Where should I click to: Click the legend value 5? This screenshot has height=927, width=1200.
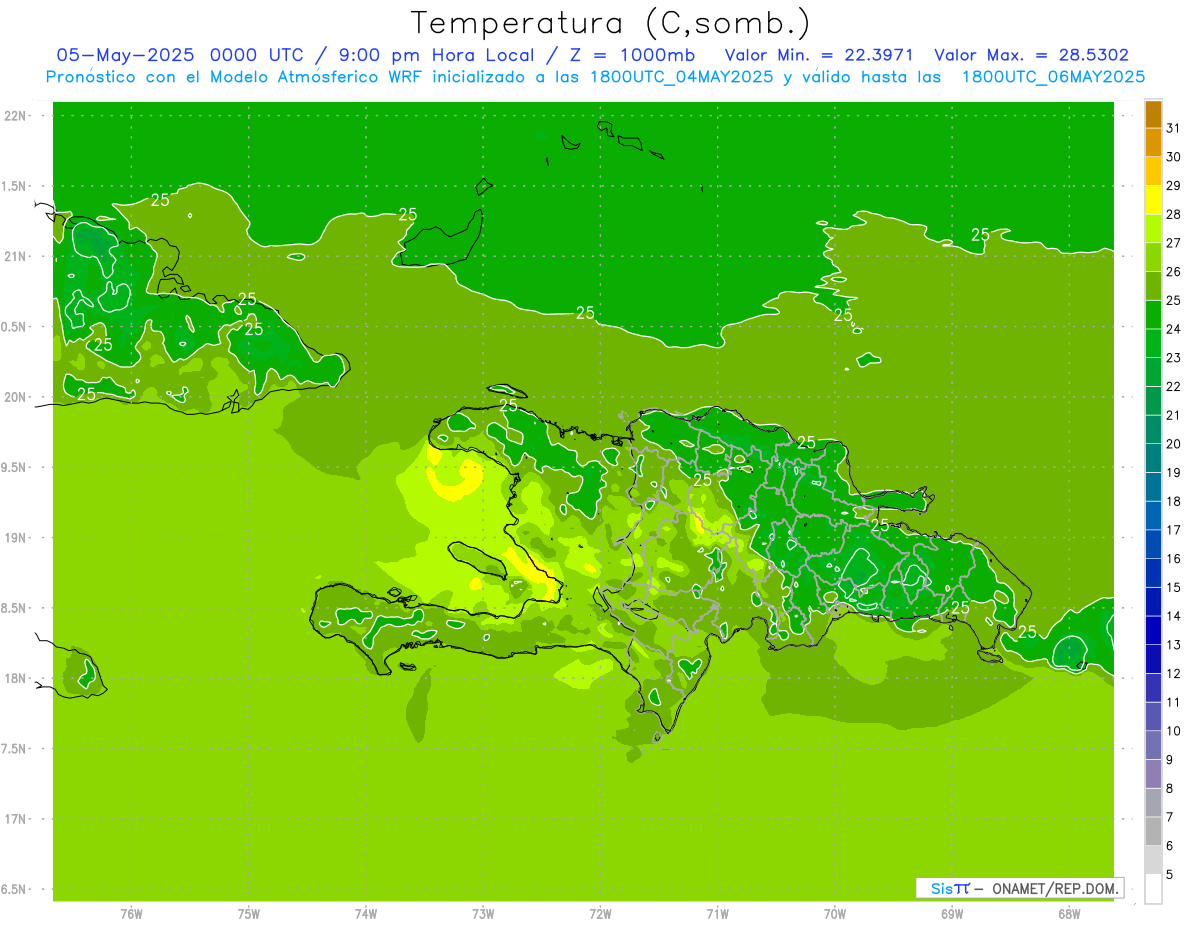[1170, 875]
